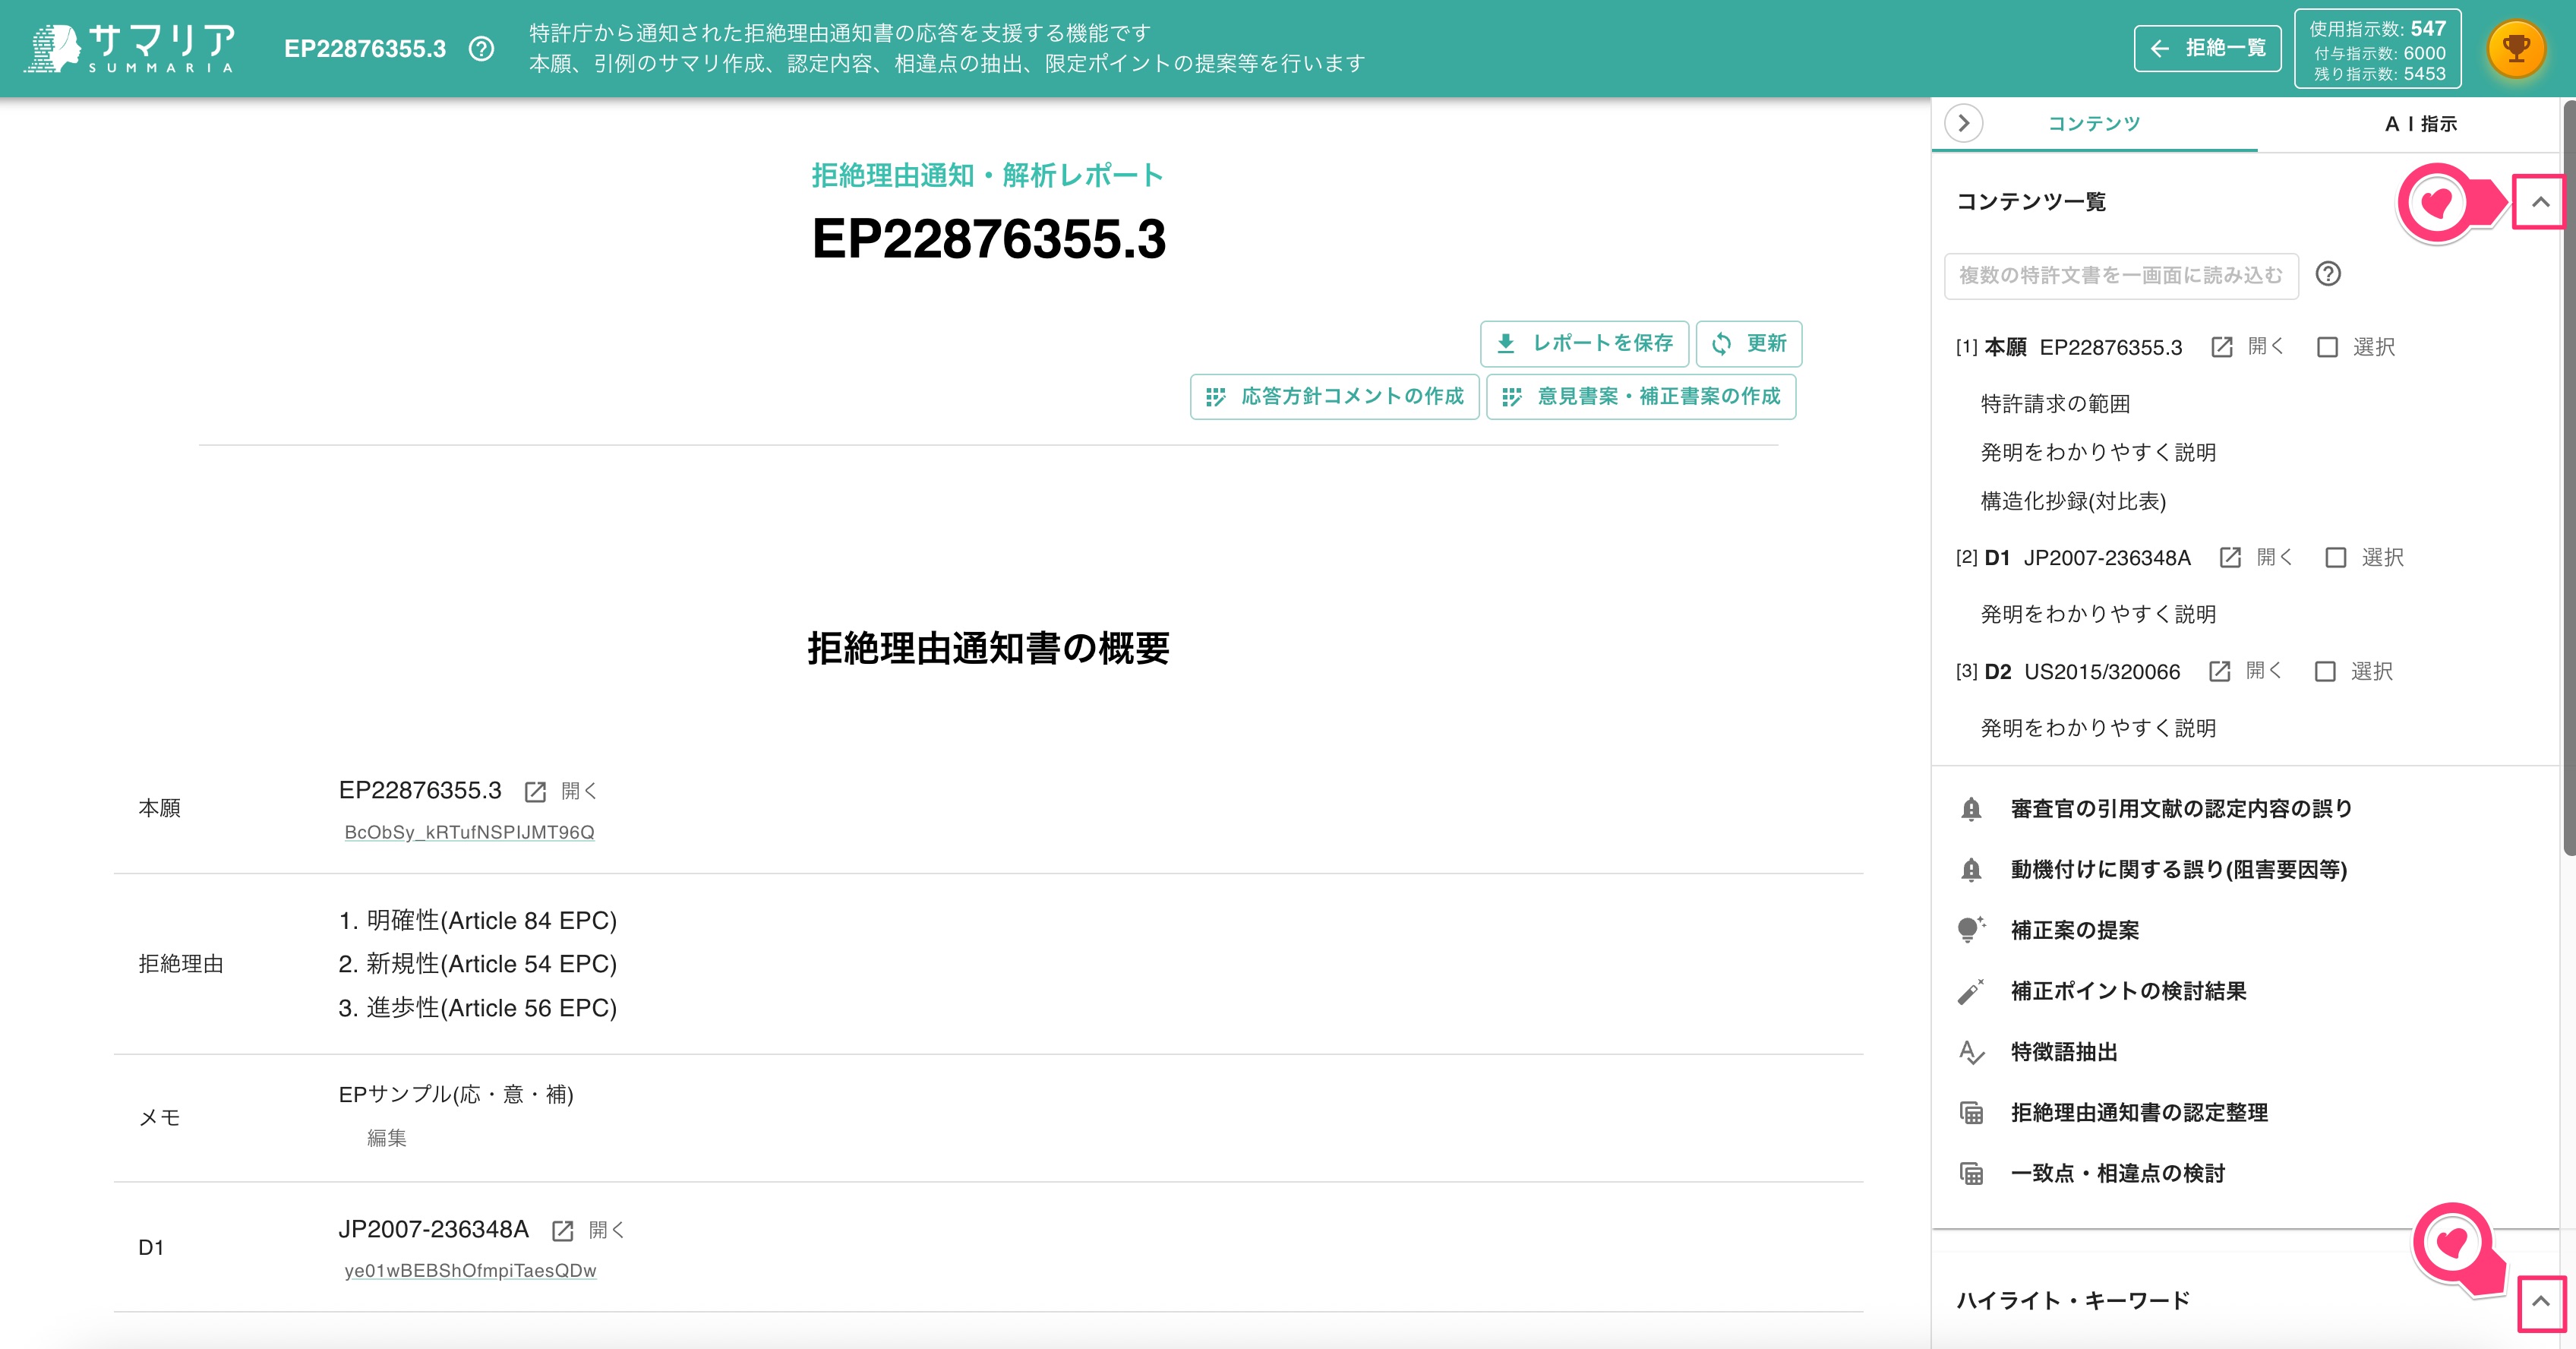Click the Summaria logo in the header

tap(131, 48)
